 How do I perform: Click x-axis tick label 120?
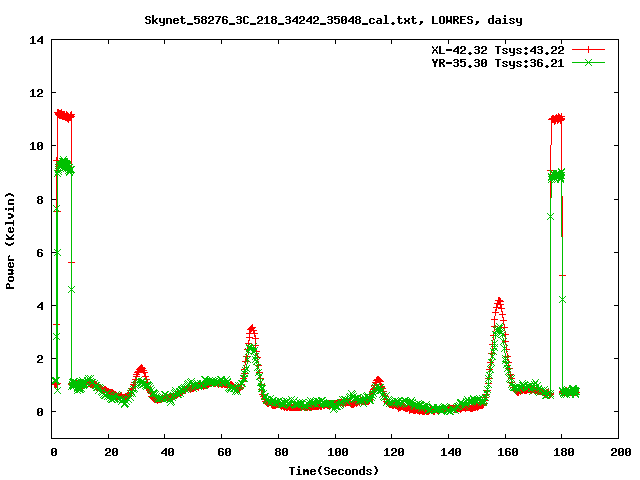tap(394, 452)
